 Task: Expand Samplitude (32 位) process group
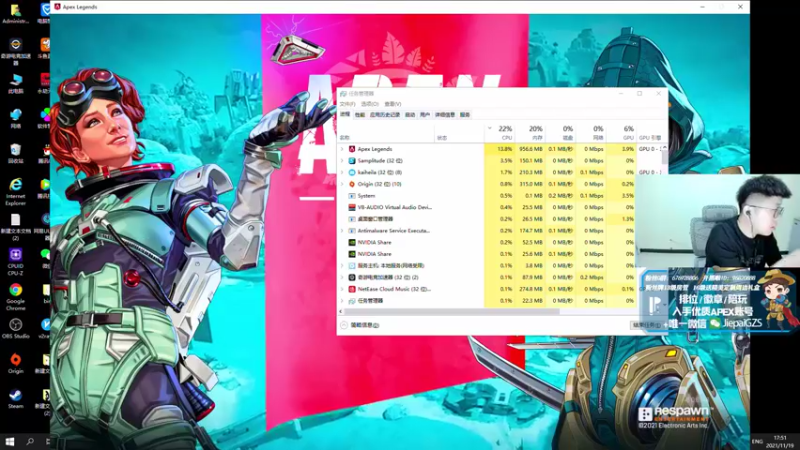[342, 161]
